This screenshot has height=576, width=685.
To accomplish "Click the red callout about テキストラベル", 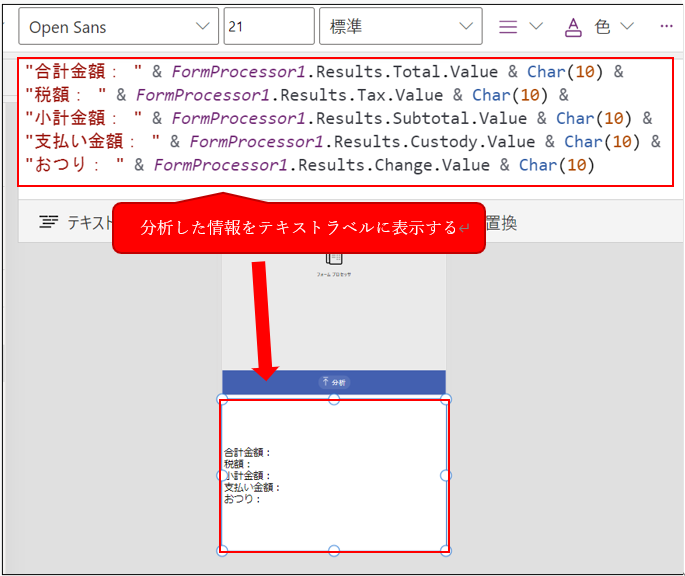I will pos(298,227).
